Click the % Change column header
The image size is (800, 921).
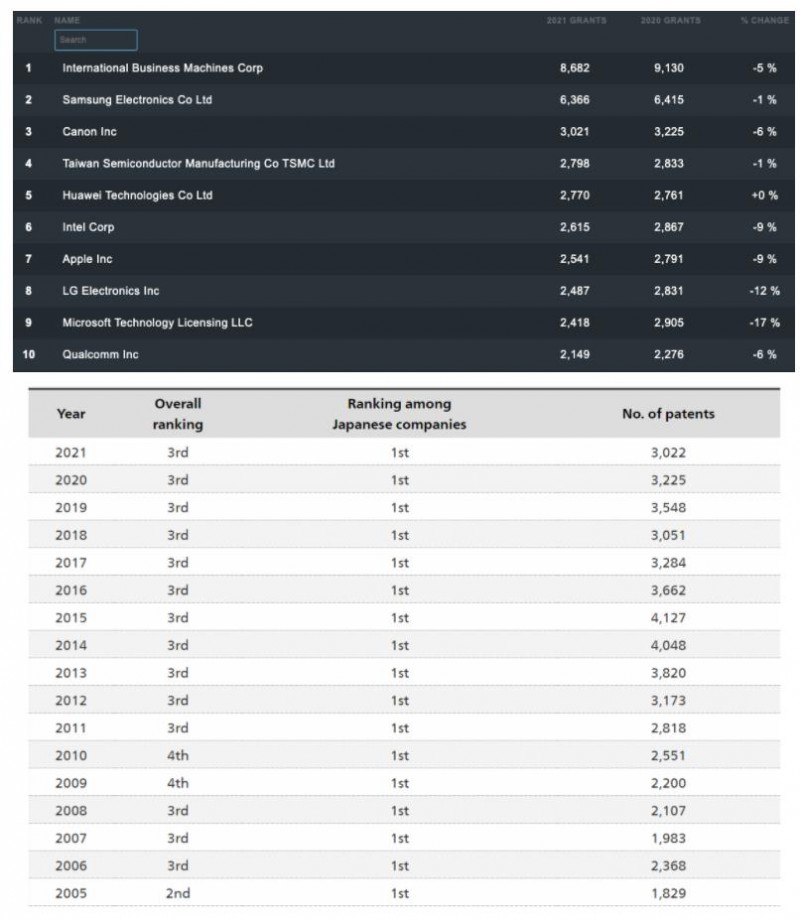[764, 20]
